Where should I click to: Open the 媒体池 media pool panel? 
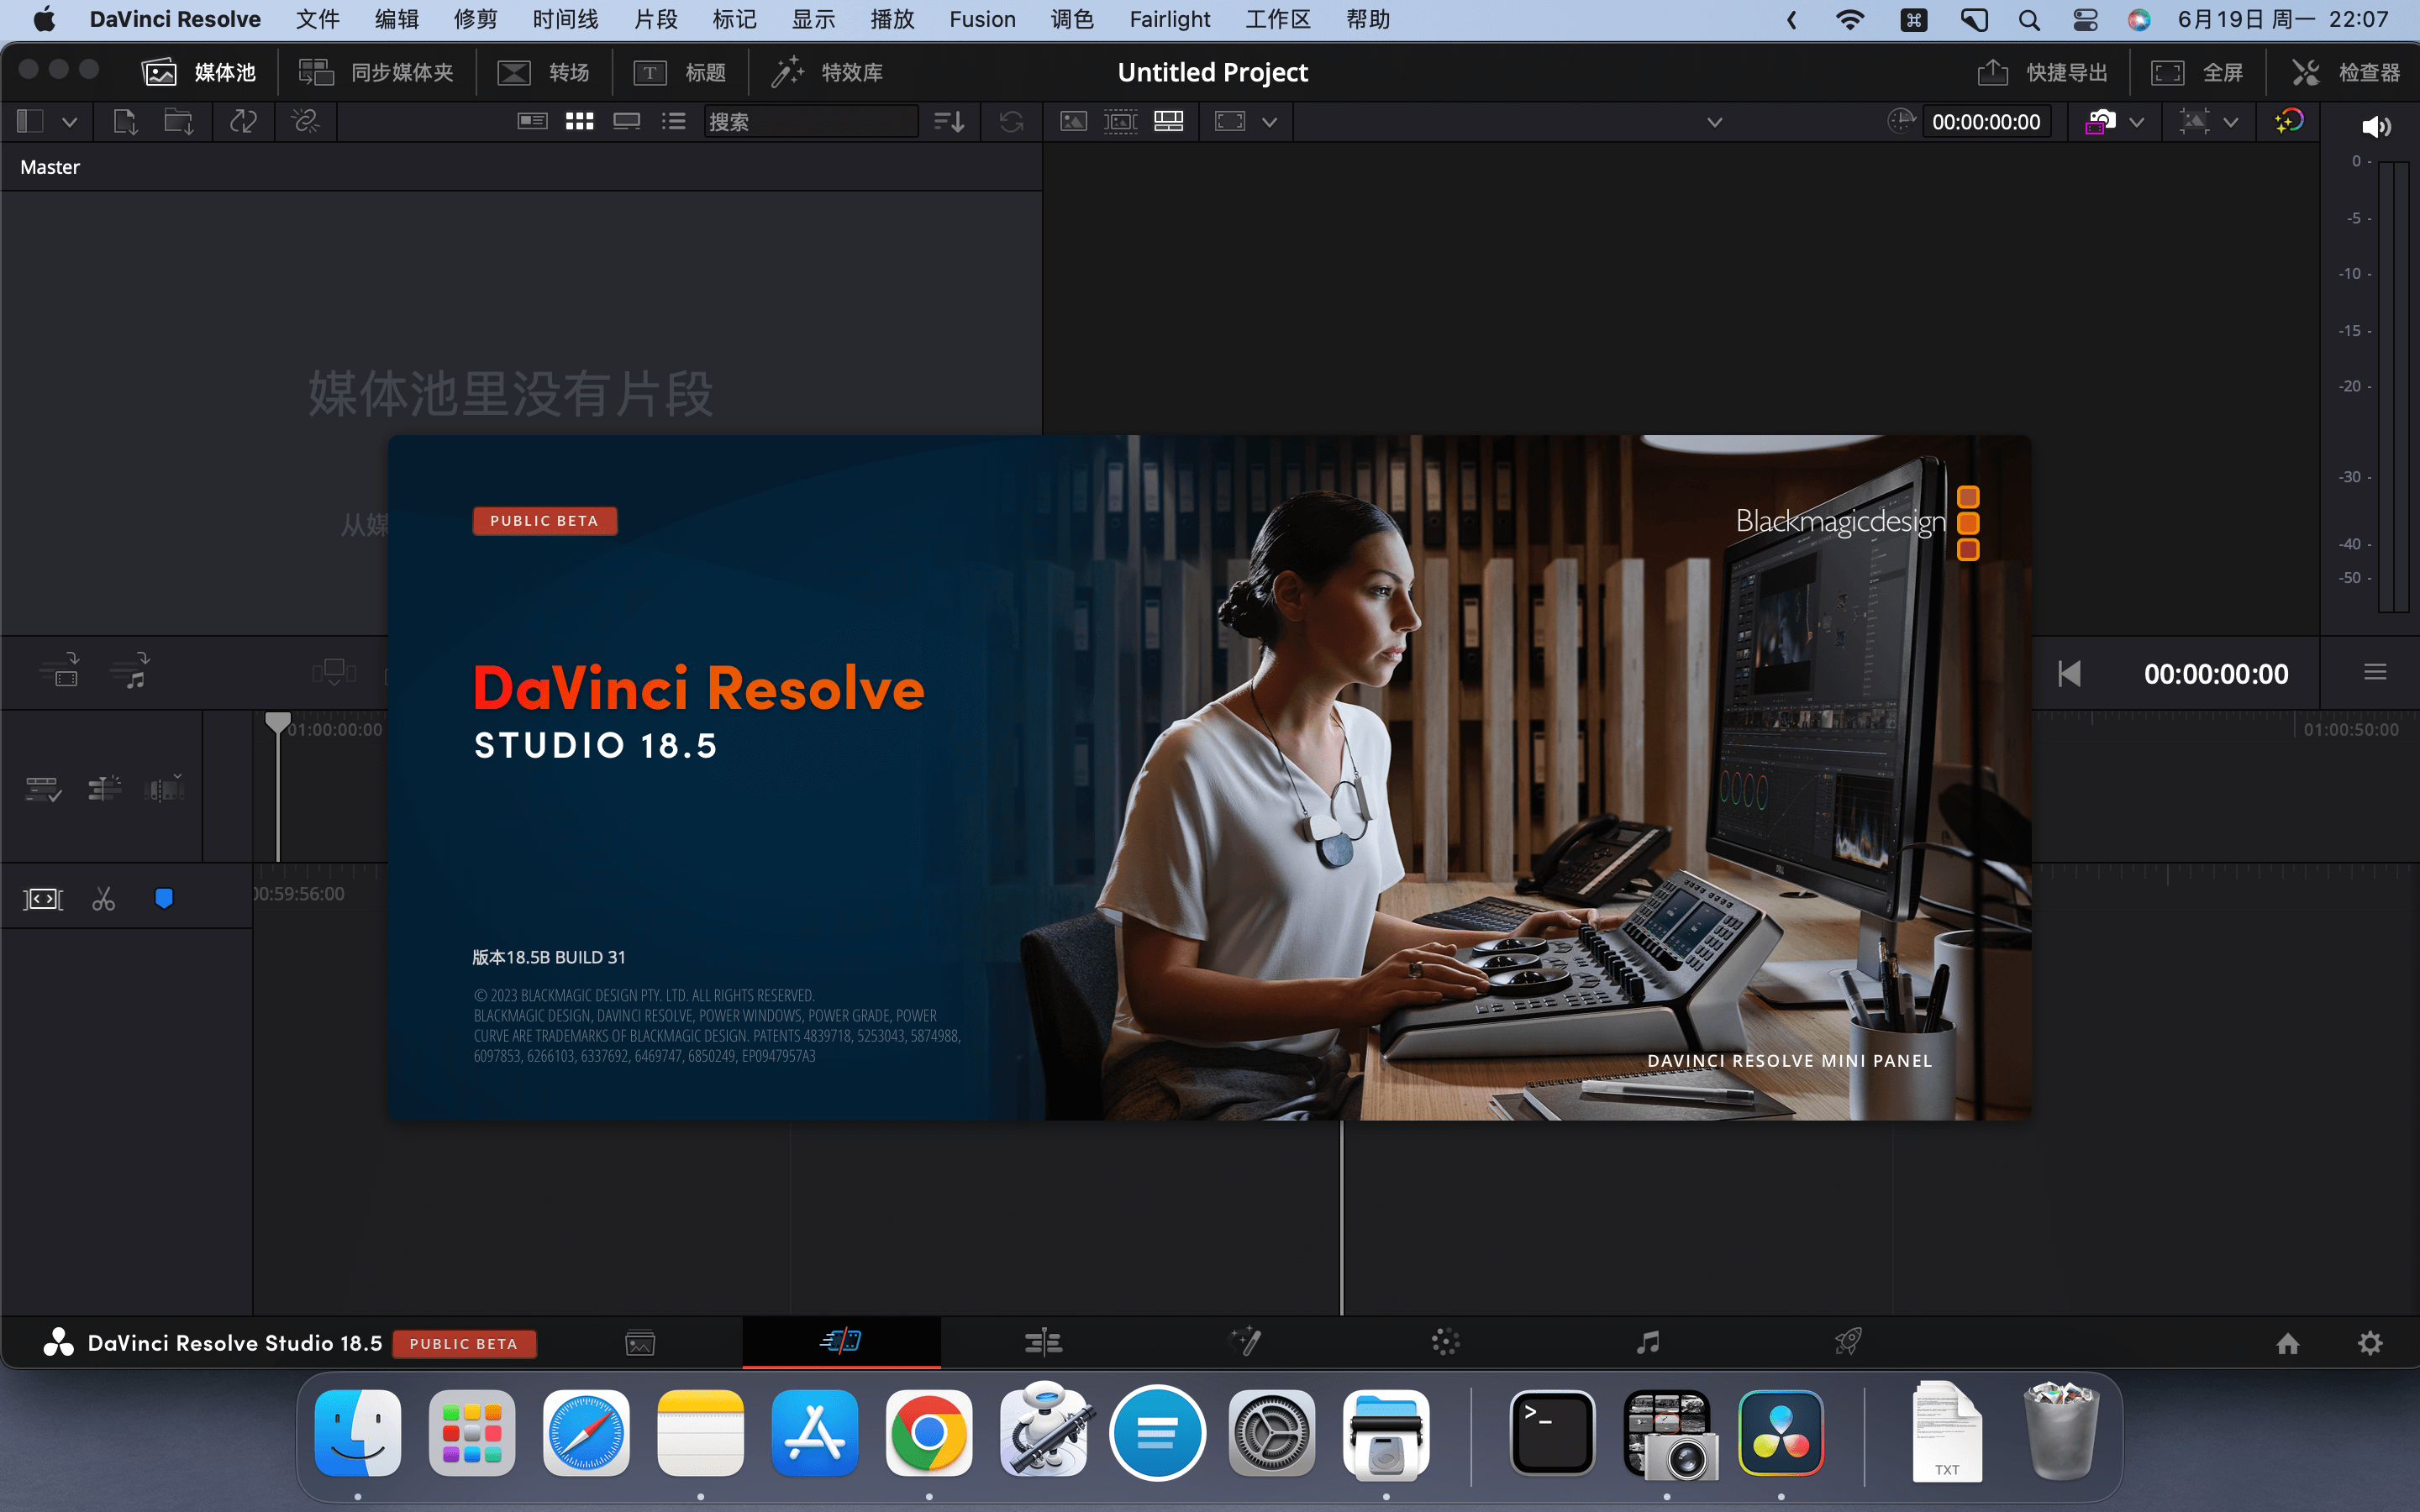(199, 72)
